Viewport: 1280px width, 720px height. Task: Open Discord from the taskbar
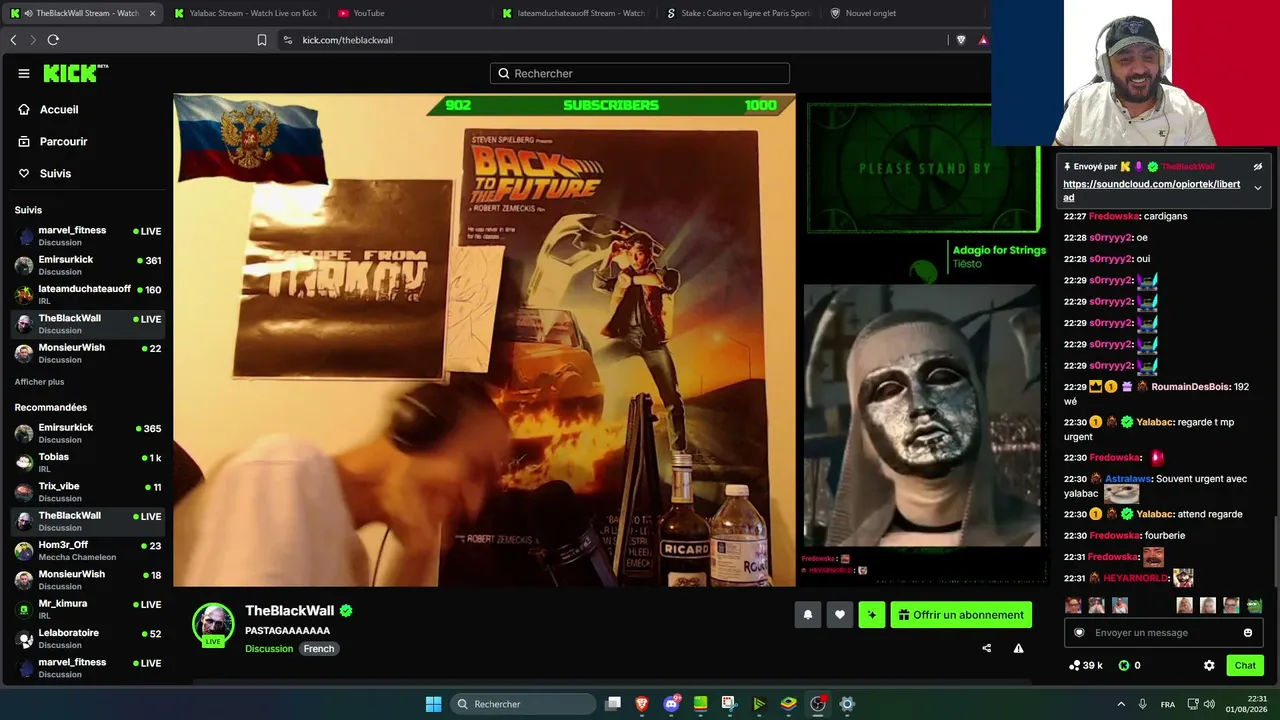coord(671,704)
